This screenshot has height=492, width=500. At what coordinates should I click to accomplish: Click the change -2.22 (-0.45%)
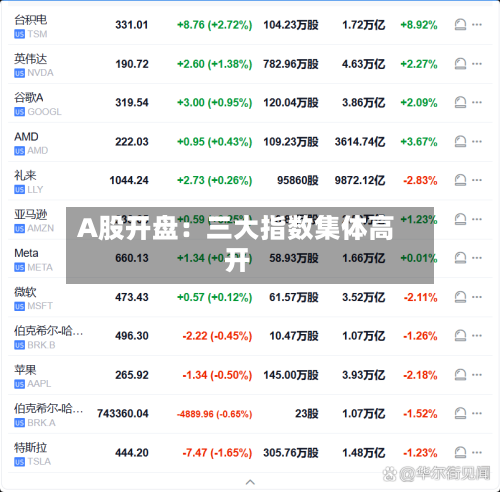point(217,336)
